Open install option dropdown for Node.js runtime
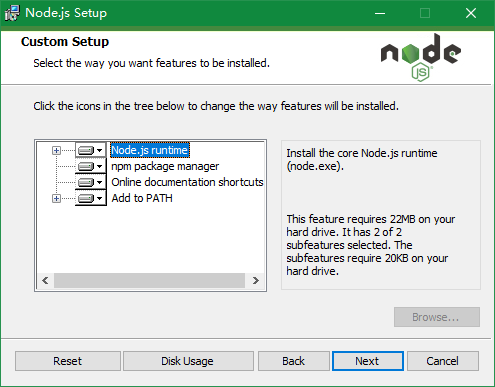 pos(90,150)
